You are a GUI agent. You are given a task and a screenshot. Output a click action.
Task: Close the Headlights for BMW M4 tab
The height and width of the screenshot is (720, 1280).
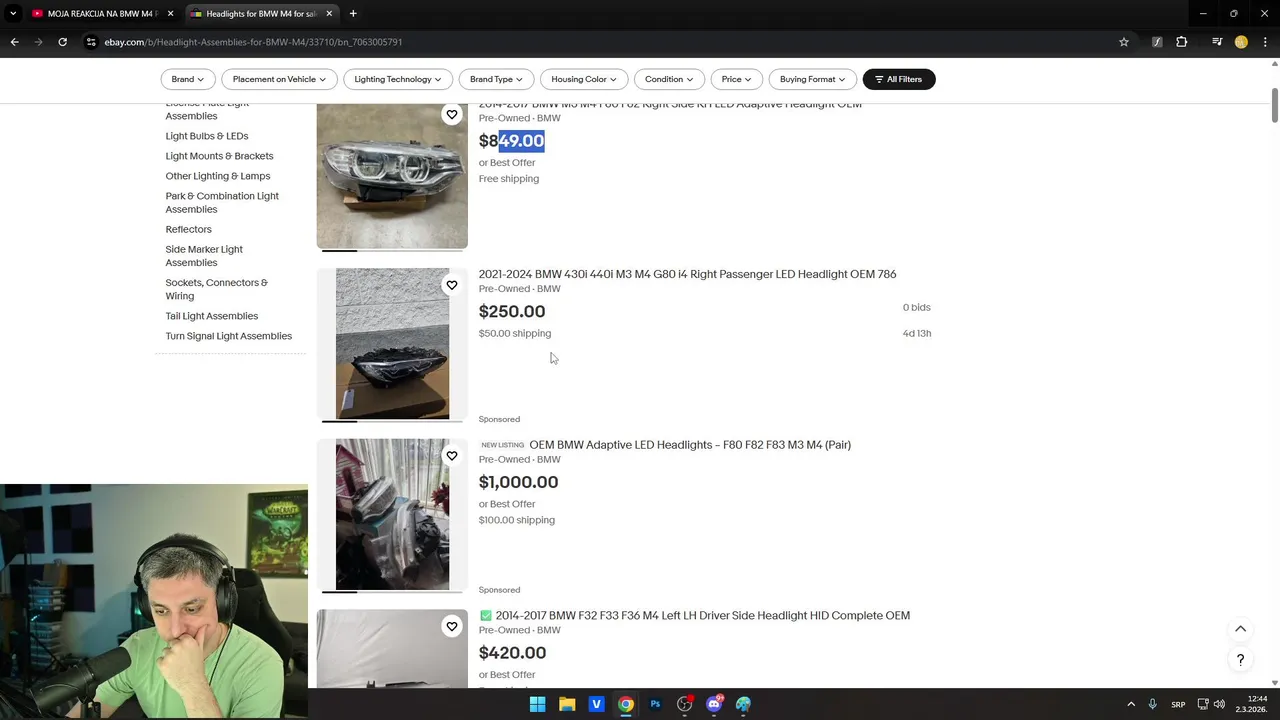(x=329, y=14)
